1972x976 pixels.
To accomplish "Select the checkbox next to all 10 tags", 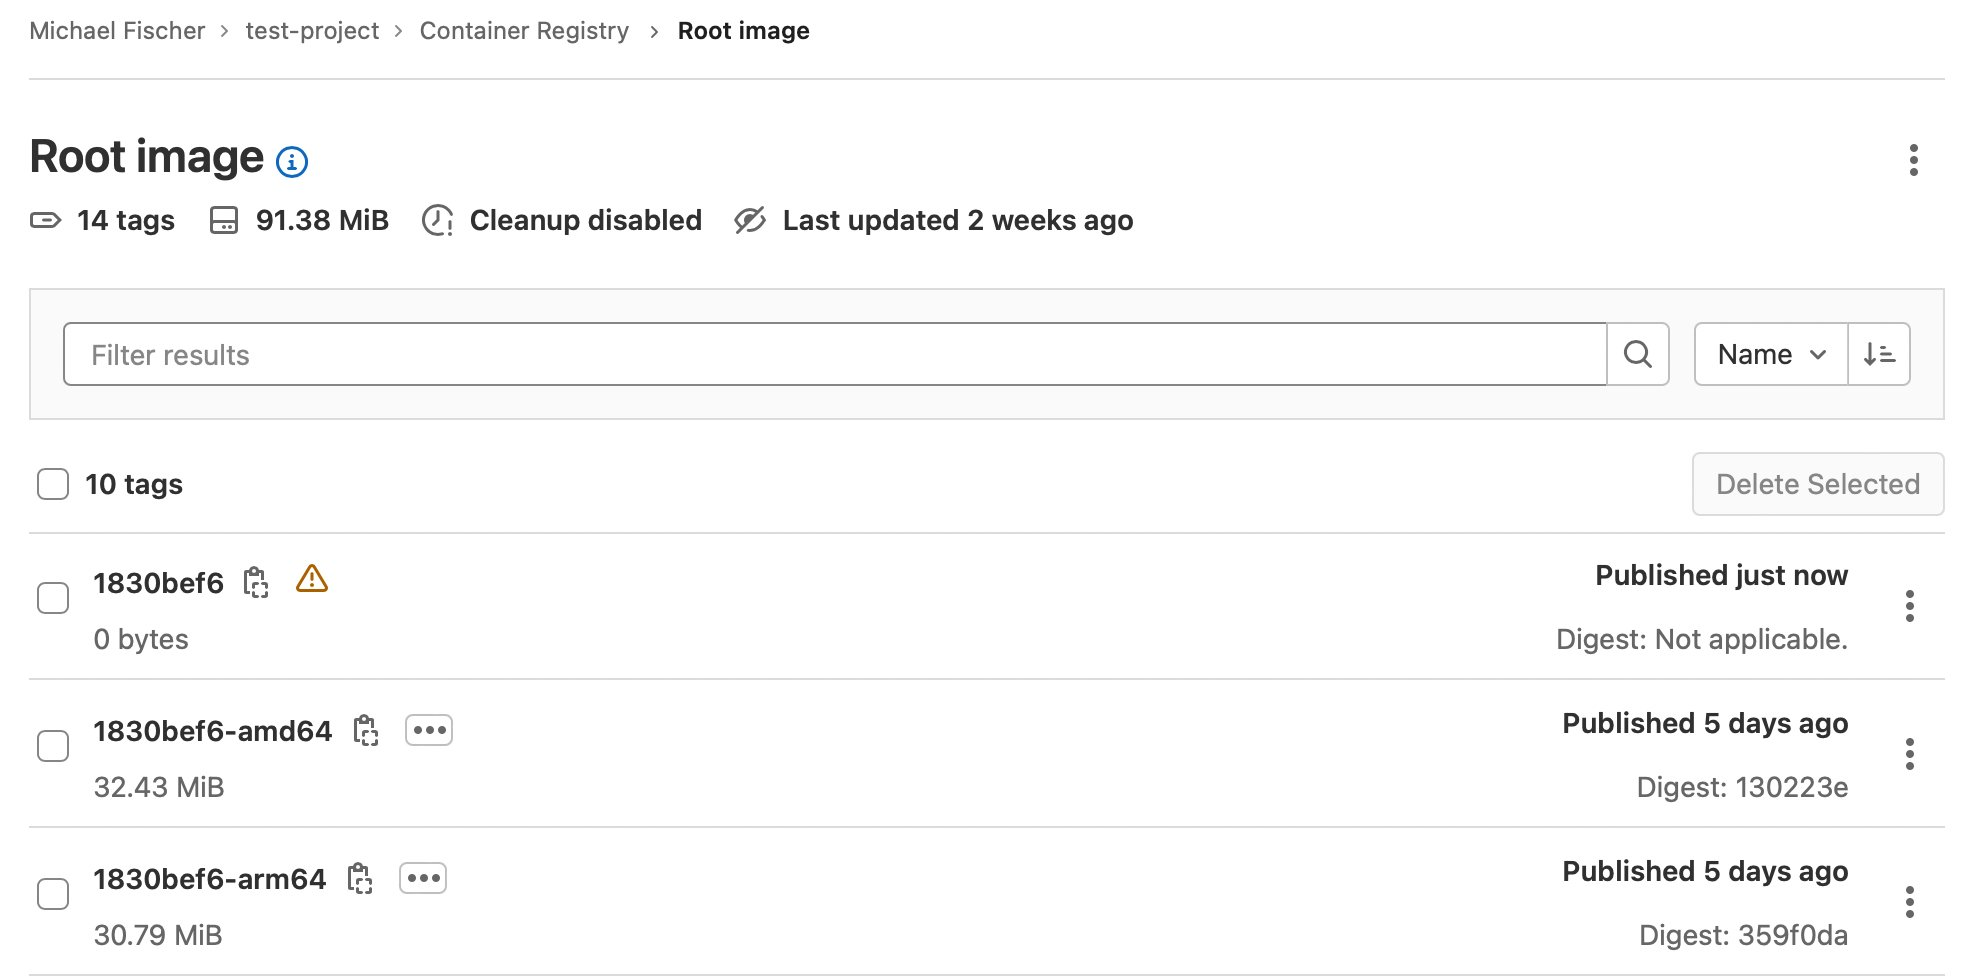I will pyautogui.click(x=53, y=484).
